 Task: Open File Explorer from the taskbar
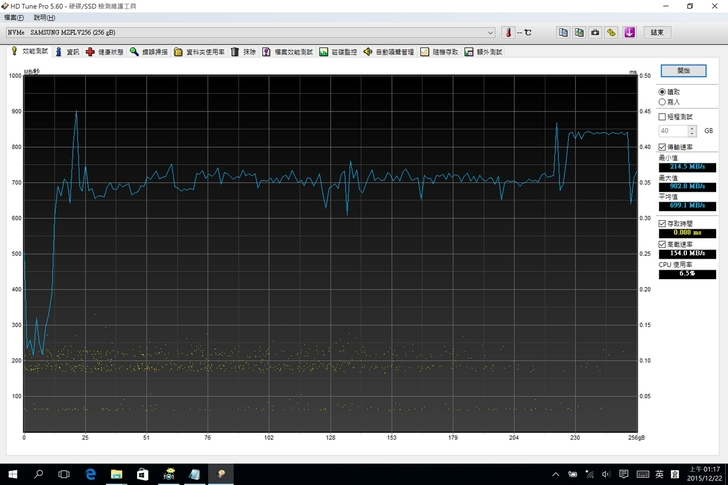[116, 474]
